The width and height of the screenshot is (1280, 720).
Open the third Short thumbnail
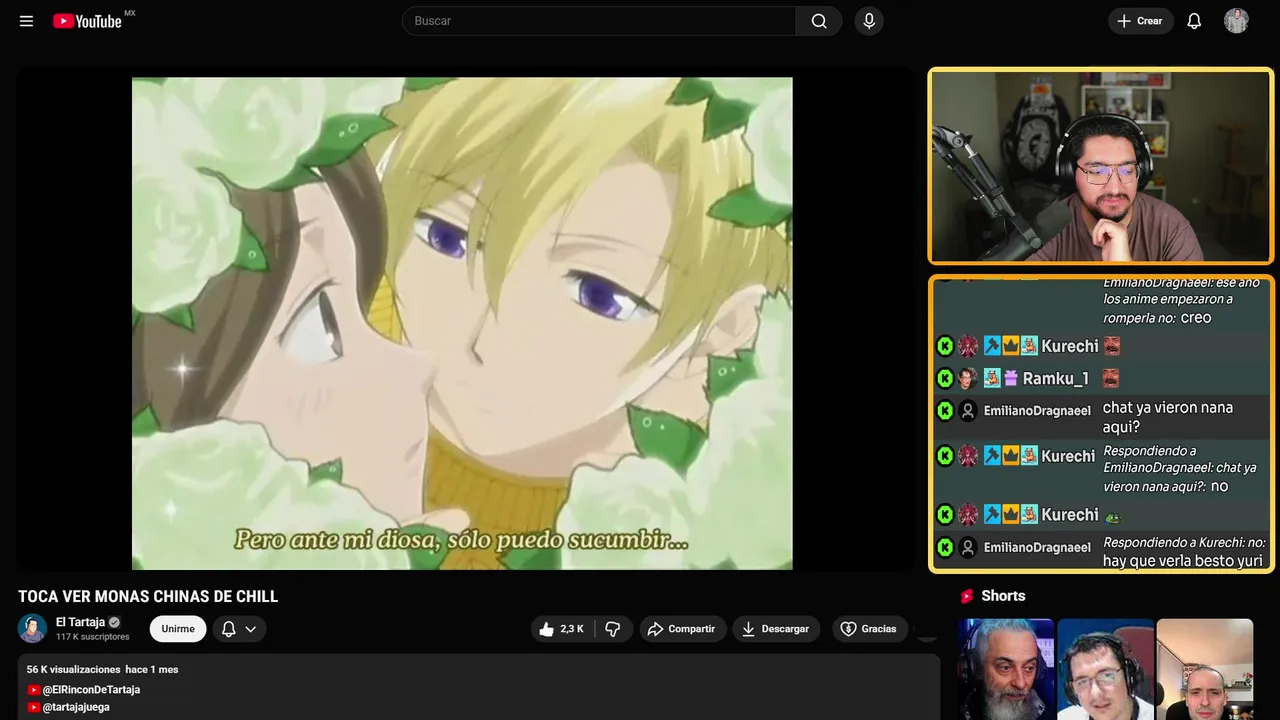click(1204, 669)
